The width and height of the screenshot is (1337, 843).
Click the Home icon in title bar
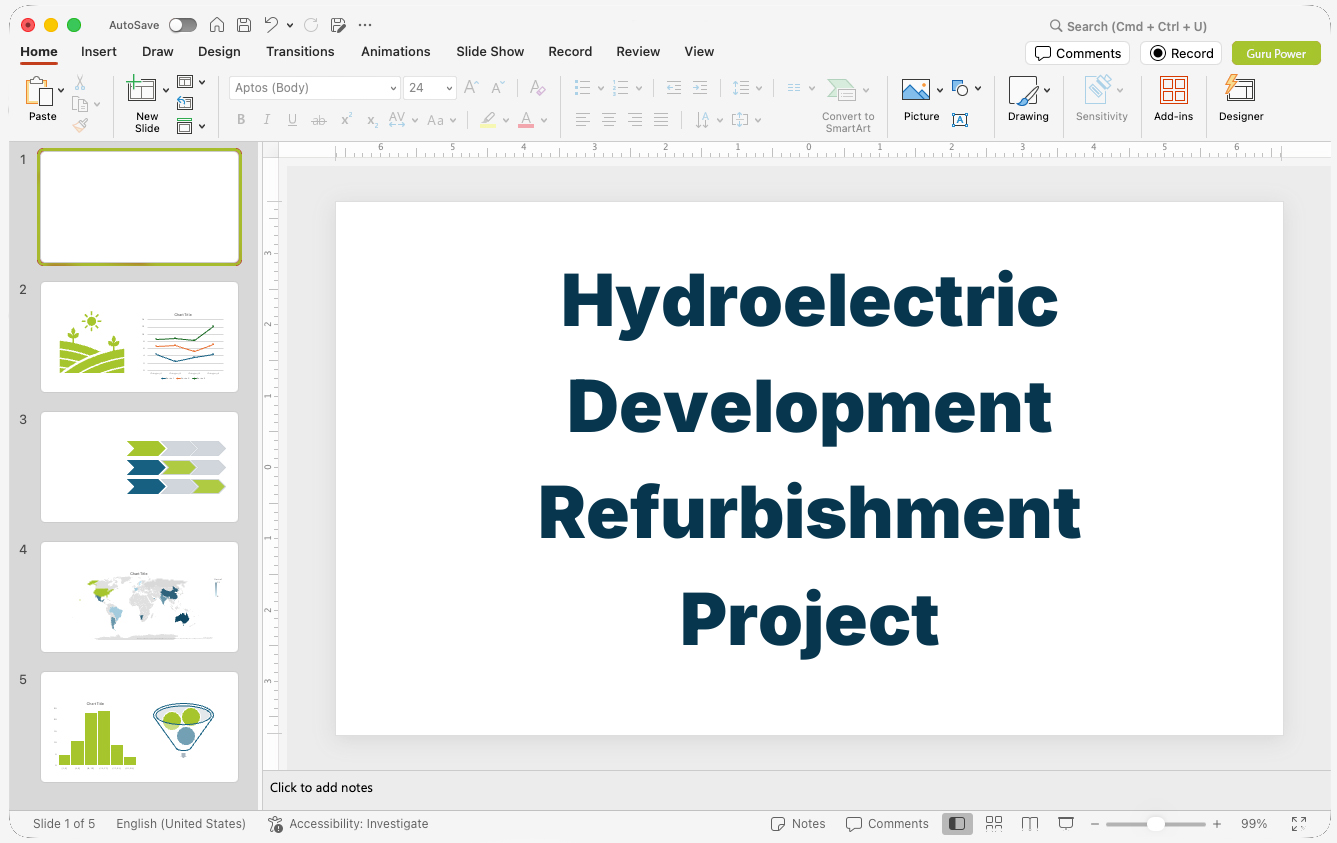pyautogui.click(x=216, y=25)
